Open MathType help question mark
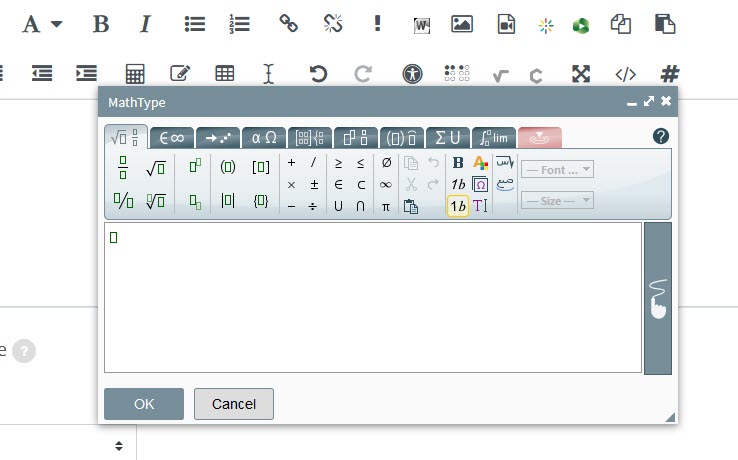Image resolution: width=738 pixels, height=460 pixels. (x=661, y=137)
